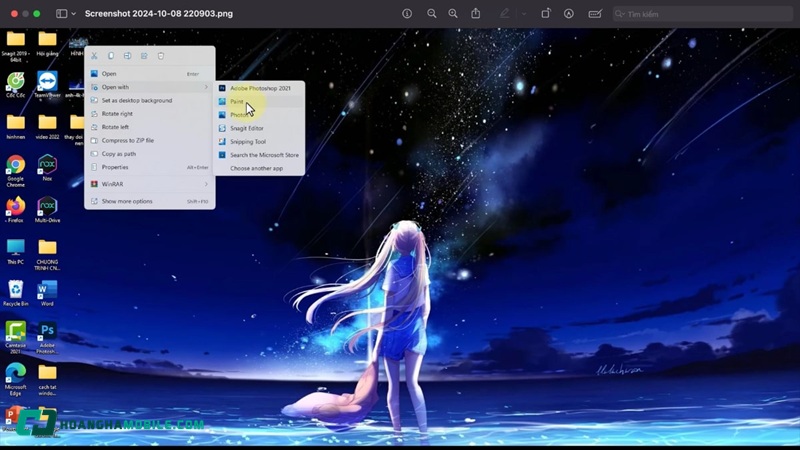Click the Cut scissors icon in context menu
The height and width of the screenshot is (450, 800).
point(95,56)
